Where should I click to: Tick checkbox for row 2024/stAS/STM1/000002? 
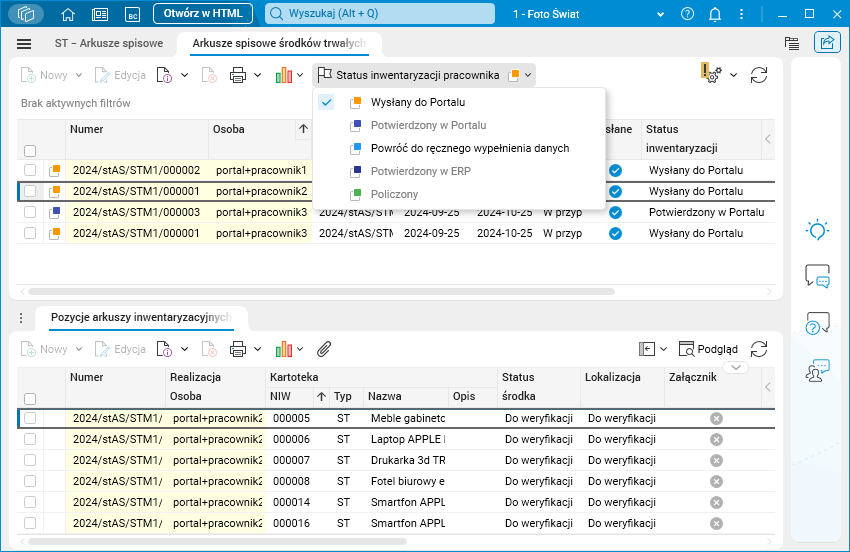coord(30,170)
